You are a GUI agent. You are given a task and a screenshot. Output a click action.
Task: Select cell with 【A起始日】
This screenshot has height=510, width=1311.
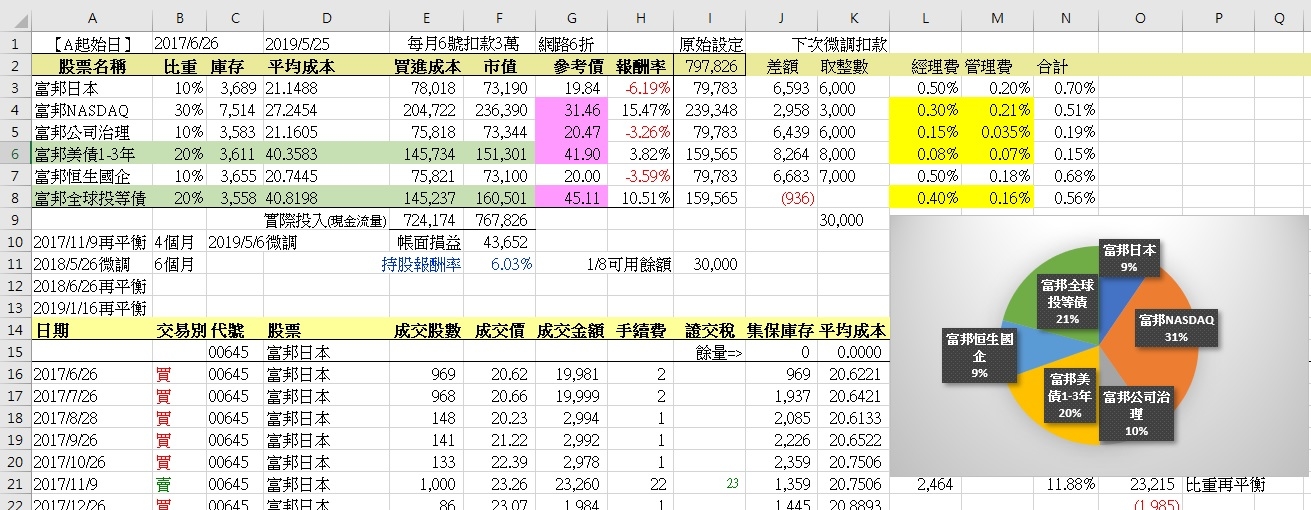point(92,44)
